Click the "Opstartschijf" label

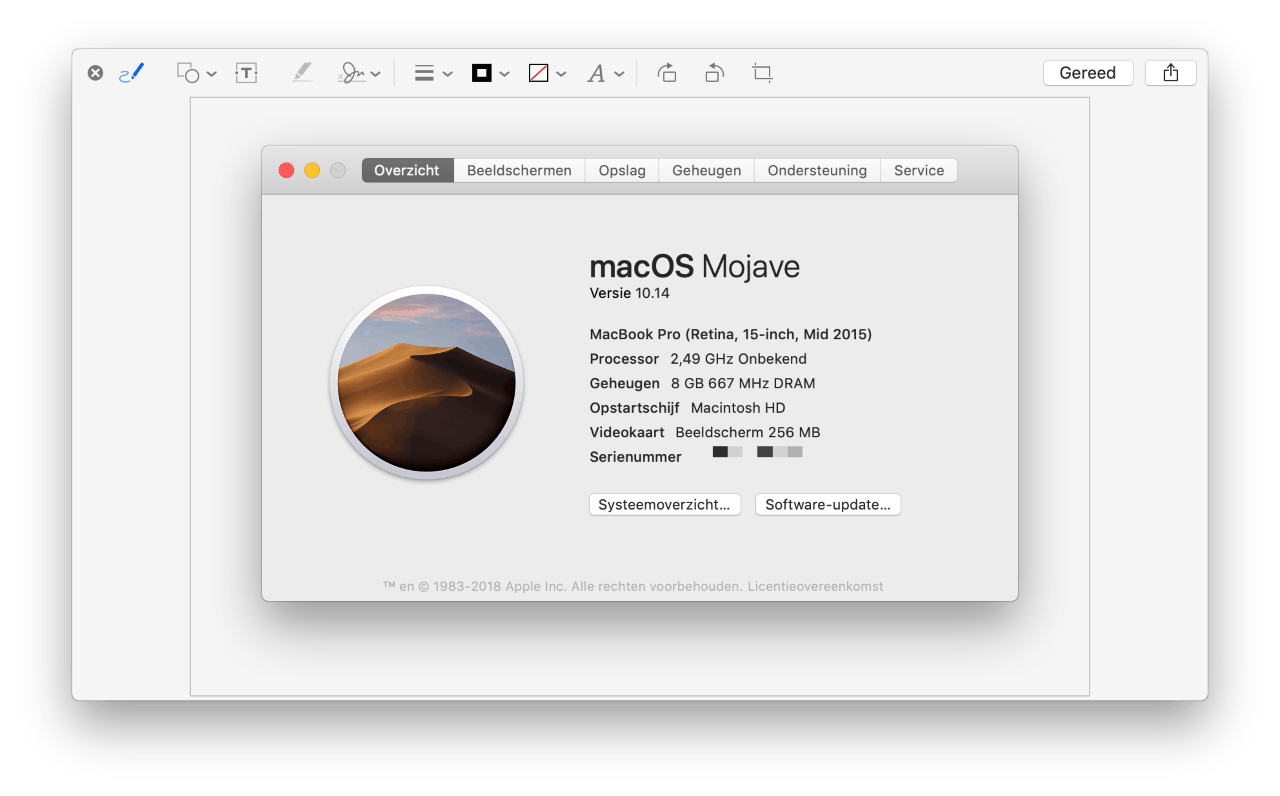click(635, 408)
